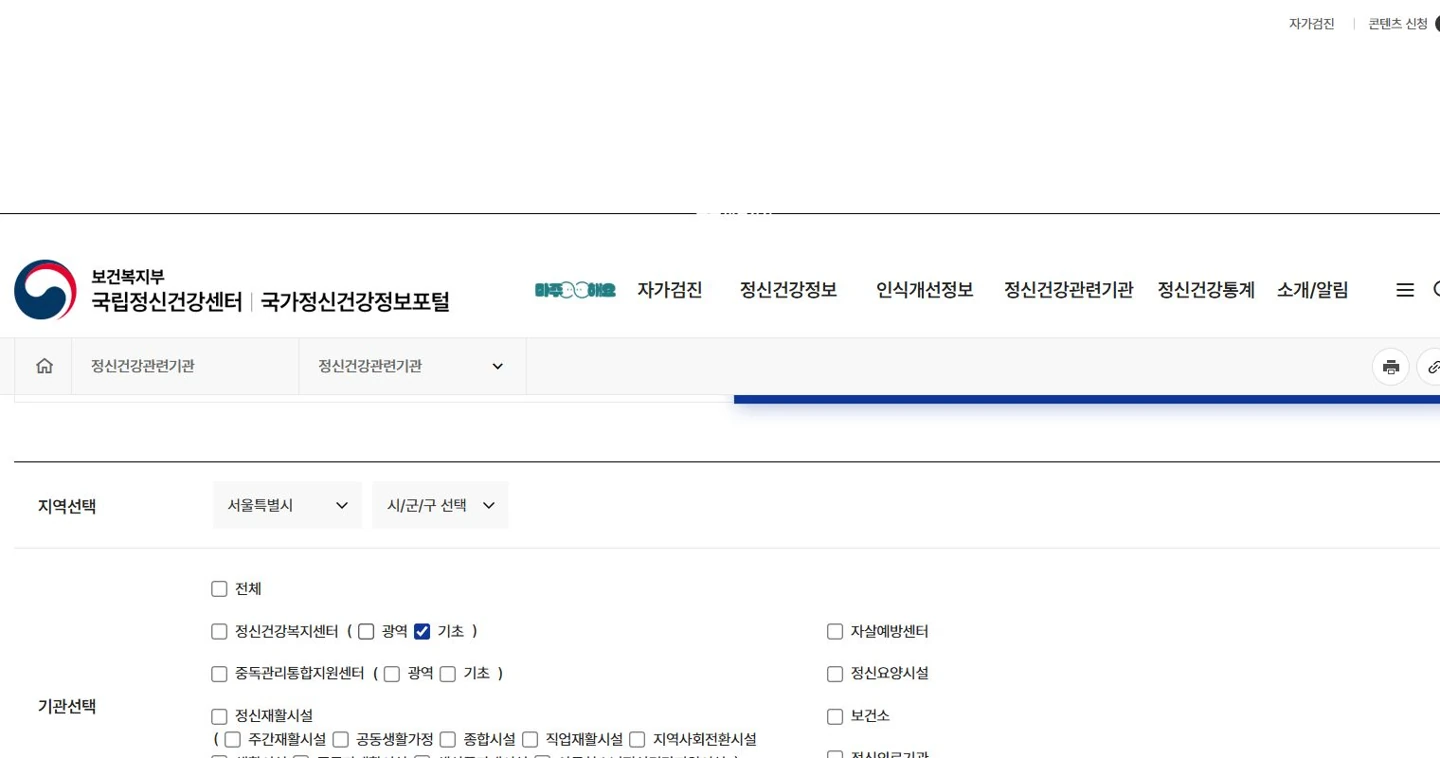1440x758 pixels.
Task: Enable the 지역사회전환시설 checkbox
Action: 637,739
